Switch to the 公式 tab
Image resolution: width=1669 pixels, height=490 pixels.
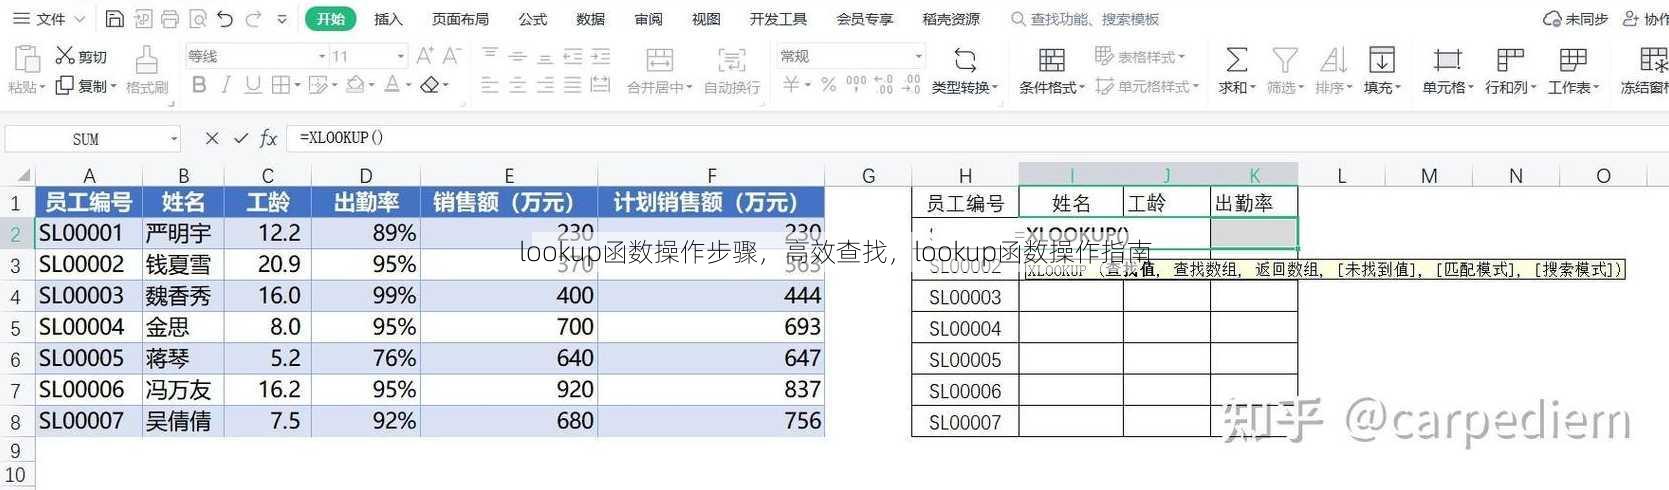533,19
